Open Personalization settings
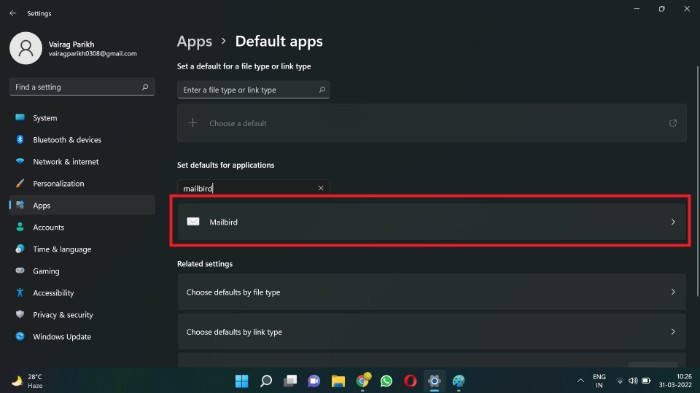This screenshot has height=393, width=700. tap(82, 184)
